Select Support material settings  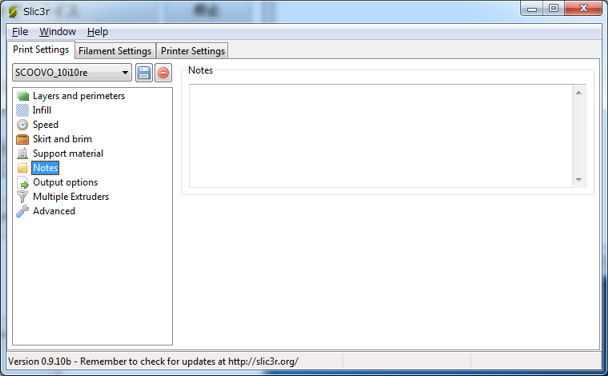(68, 154)
